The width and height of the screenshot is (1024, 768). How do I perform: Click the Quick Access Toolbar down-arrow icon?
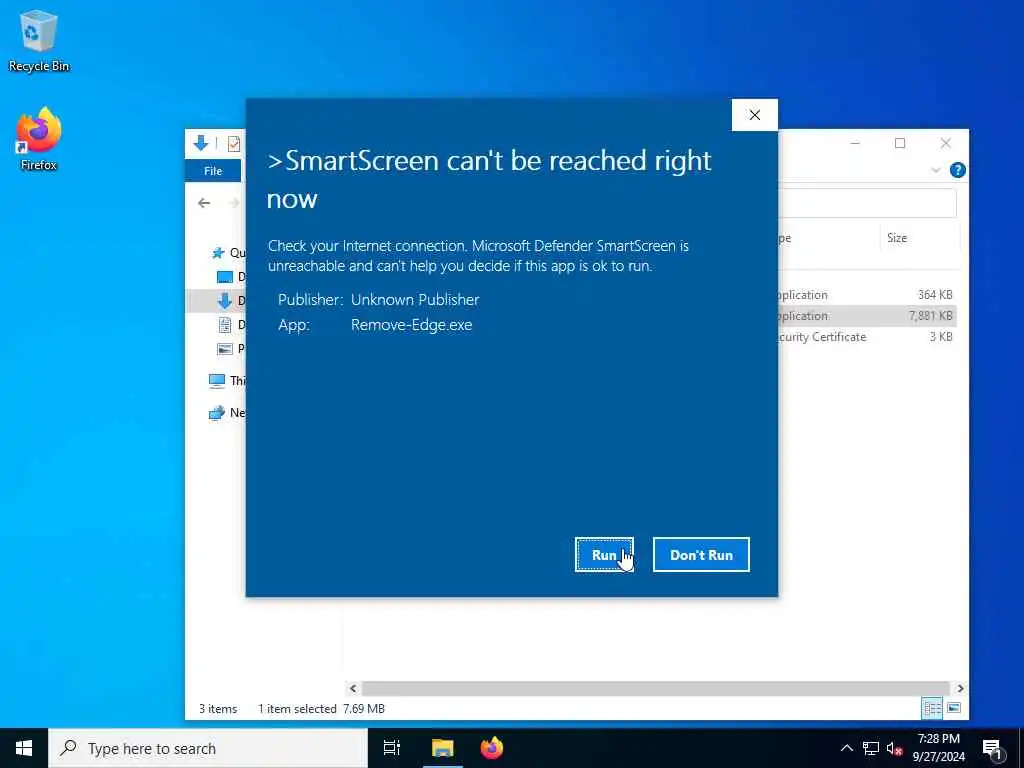(x=200, y=143)
